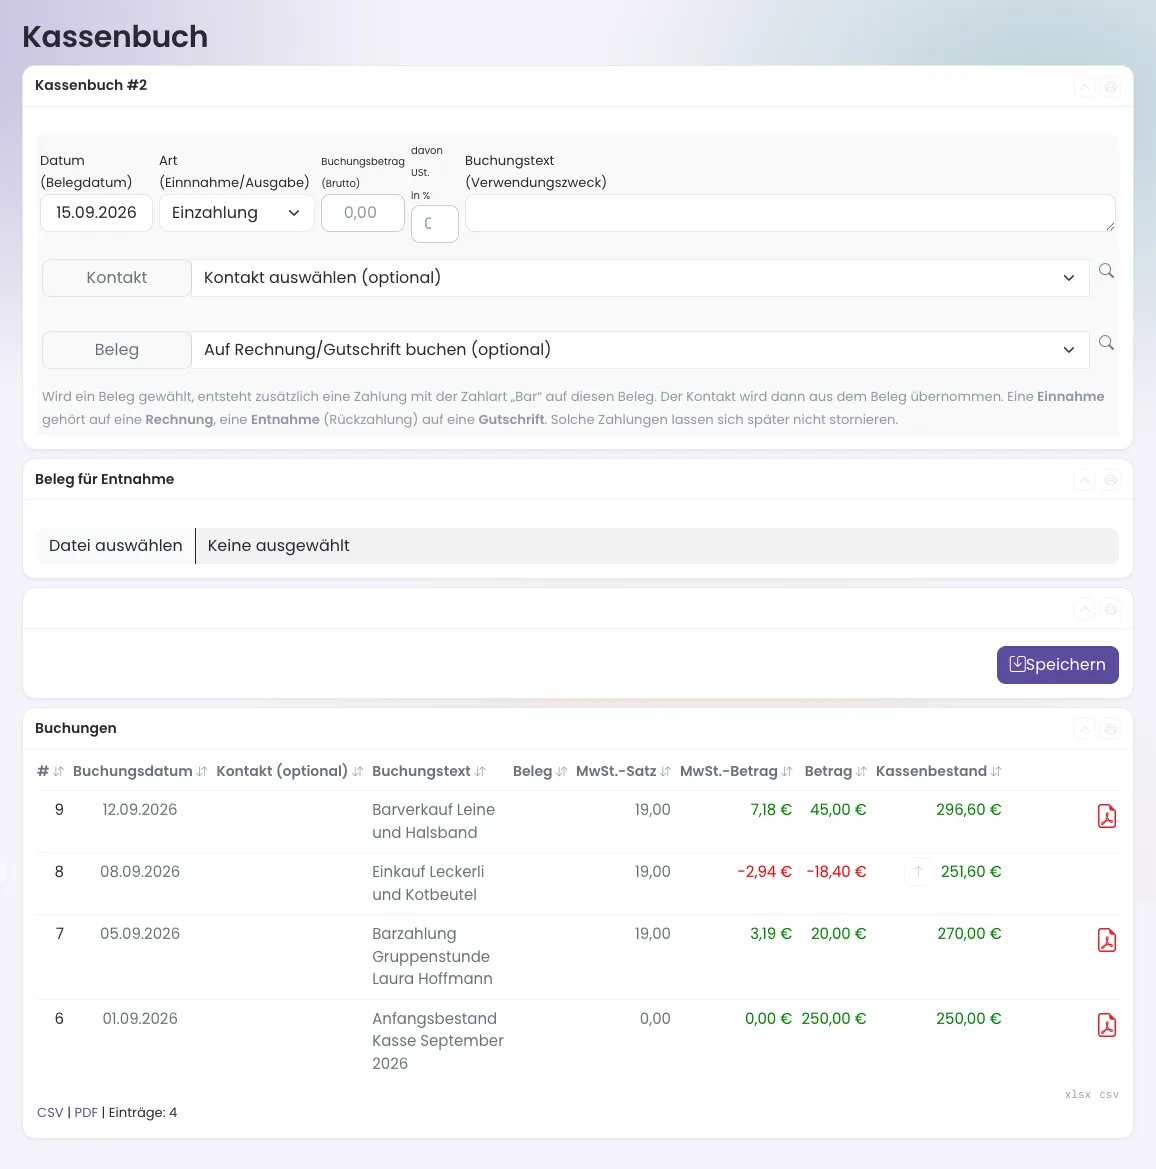Open contact search via the Kontakt magnifier icon
The width and height of the screenshot is (1156, 1169).
[1106, 271]
